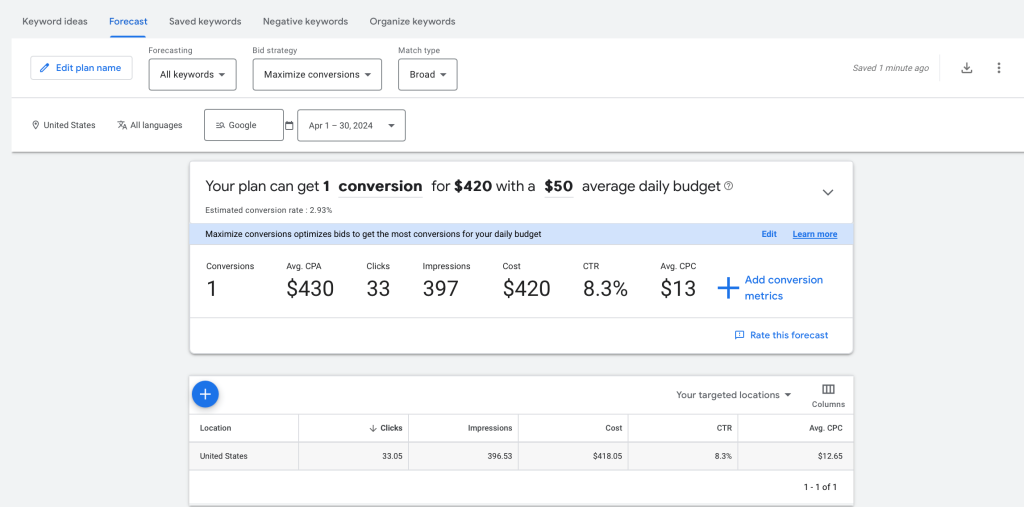Click the United States location filter text
The height and width of the screenshot is (507, 1024).
pos(69,125)
